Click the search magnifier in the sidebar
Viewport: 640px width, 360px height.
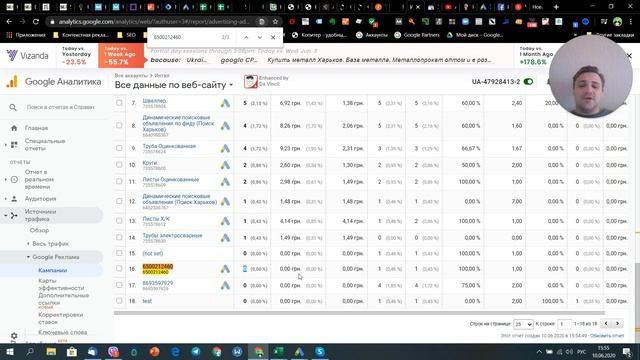(13, 107)
